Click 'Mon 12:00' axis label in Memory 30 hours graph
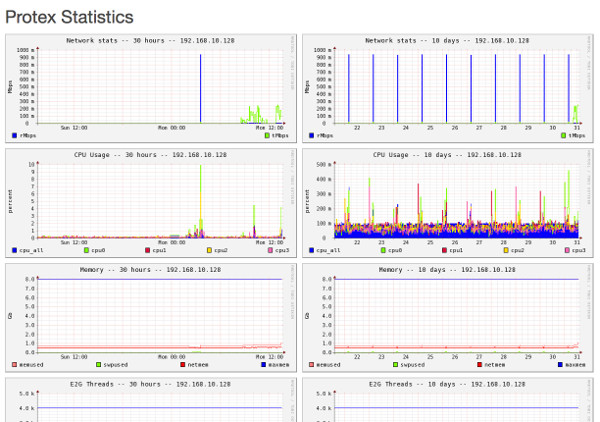 point(270,357)
